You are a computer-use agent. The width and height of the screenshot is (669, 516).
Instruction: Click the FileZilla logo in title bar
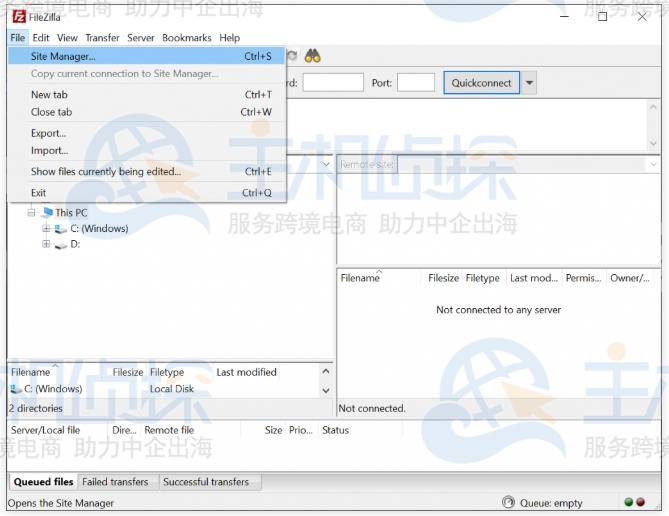19,17
